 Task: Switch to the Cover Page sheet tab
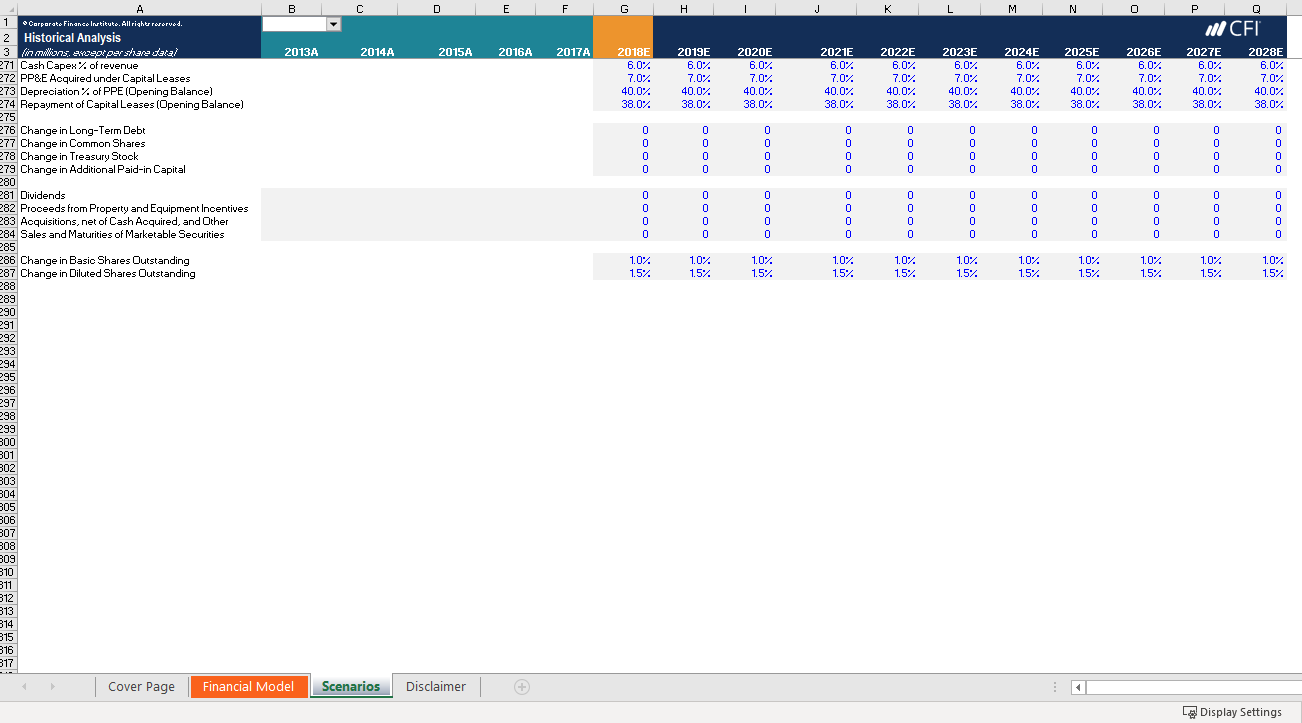141,686
